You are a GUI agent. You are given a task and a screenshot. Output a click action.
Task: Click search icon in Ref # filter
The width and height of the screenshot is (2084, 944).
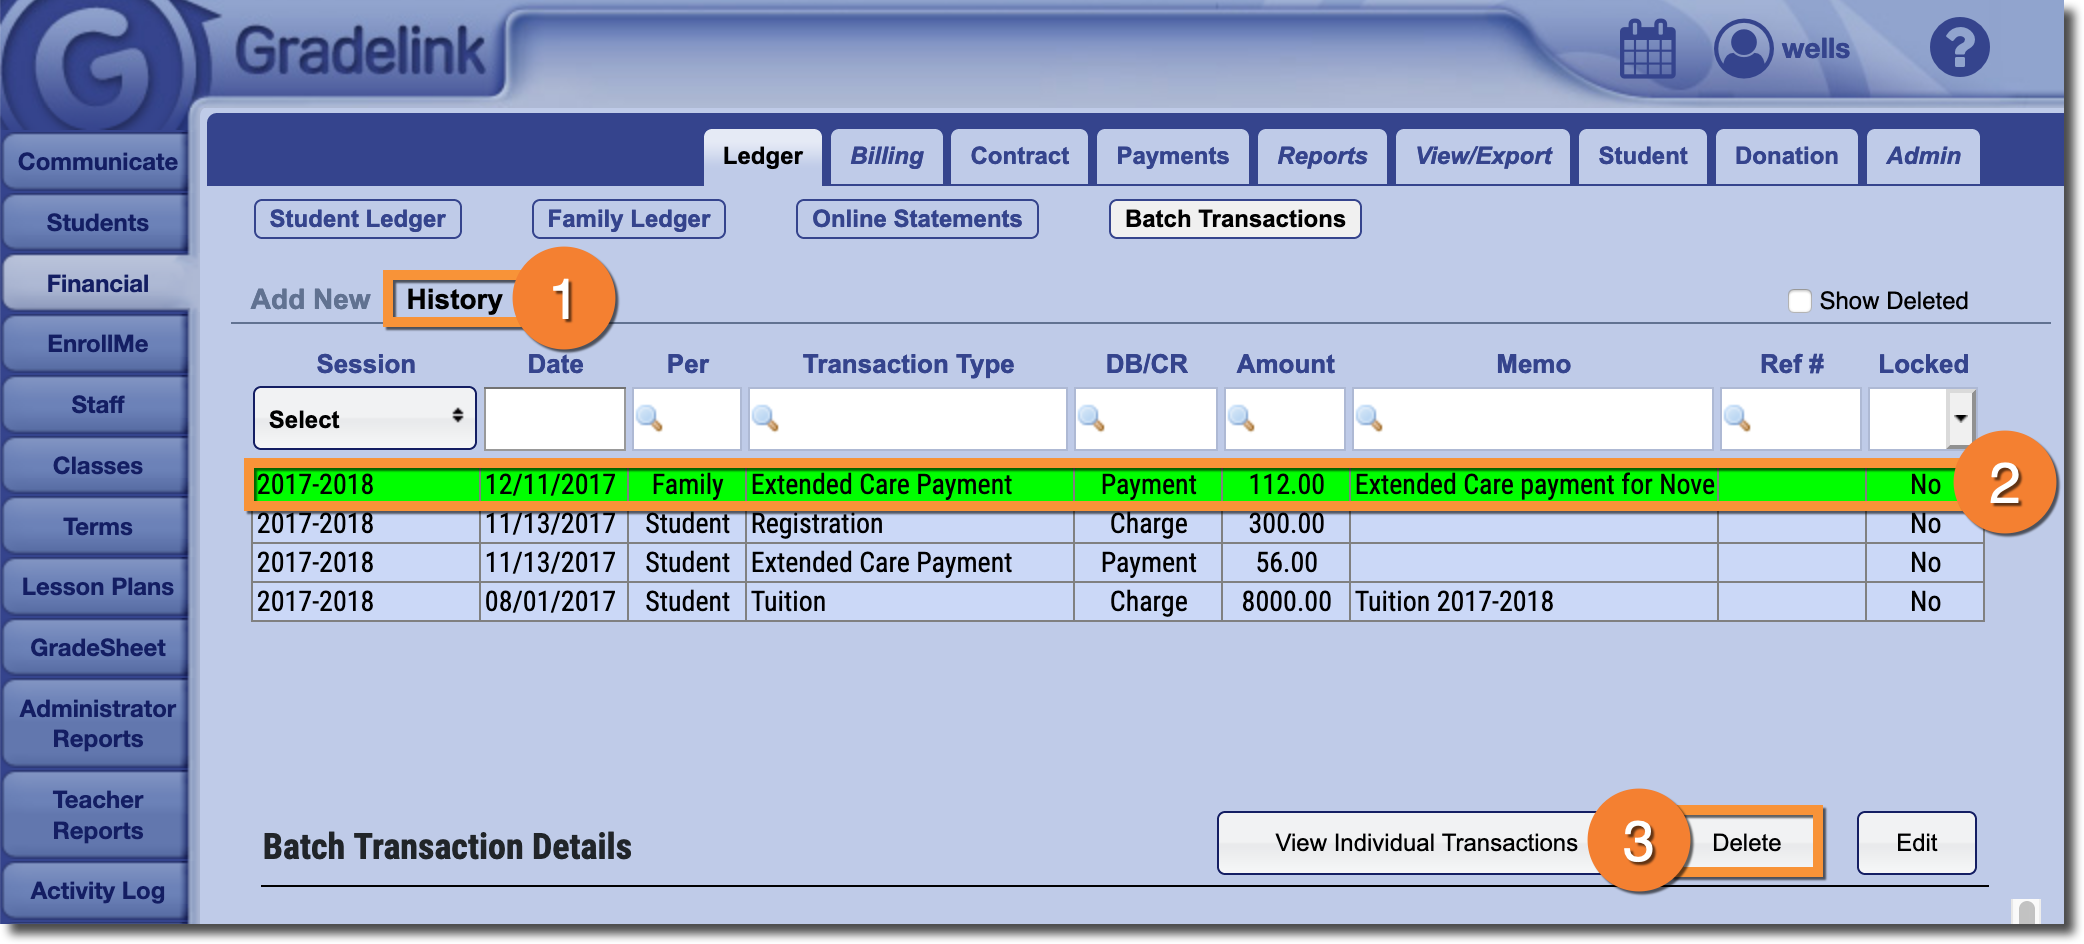pos(1737,419)
